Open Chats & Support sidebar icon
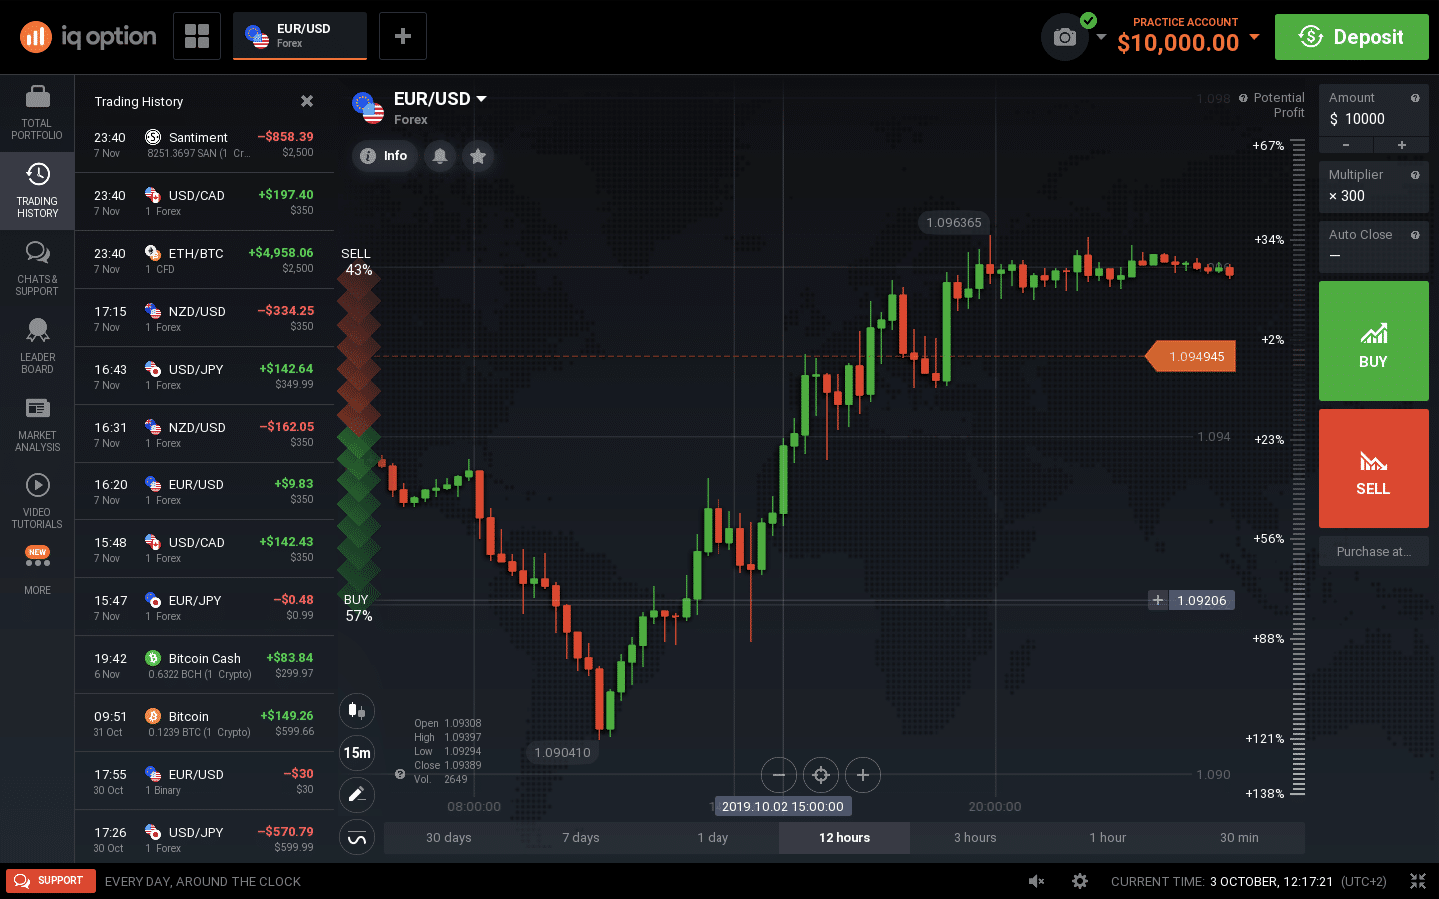This screenshot has height=899, width=1439. point(37,269)
